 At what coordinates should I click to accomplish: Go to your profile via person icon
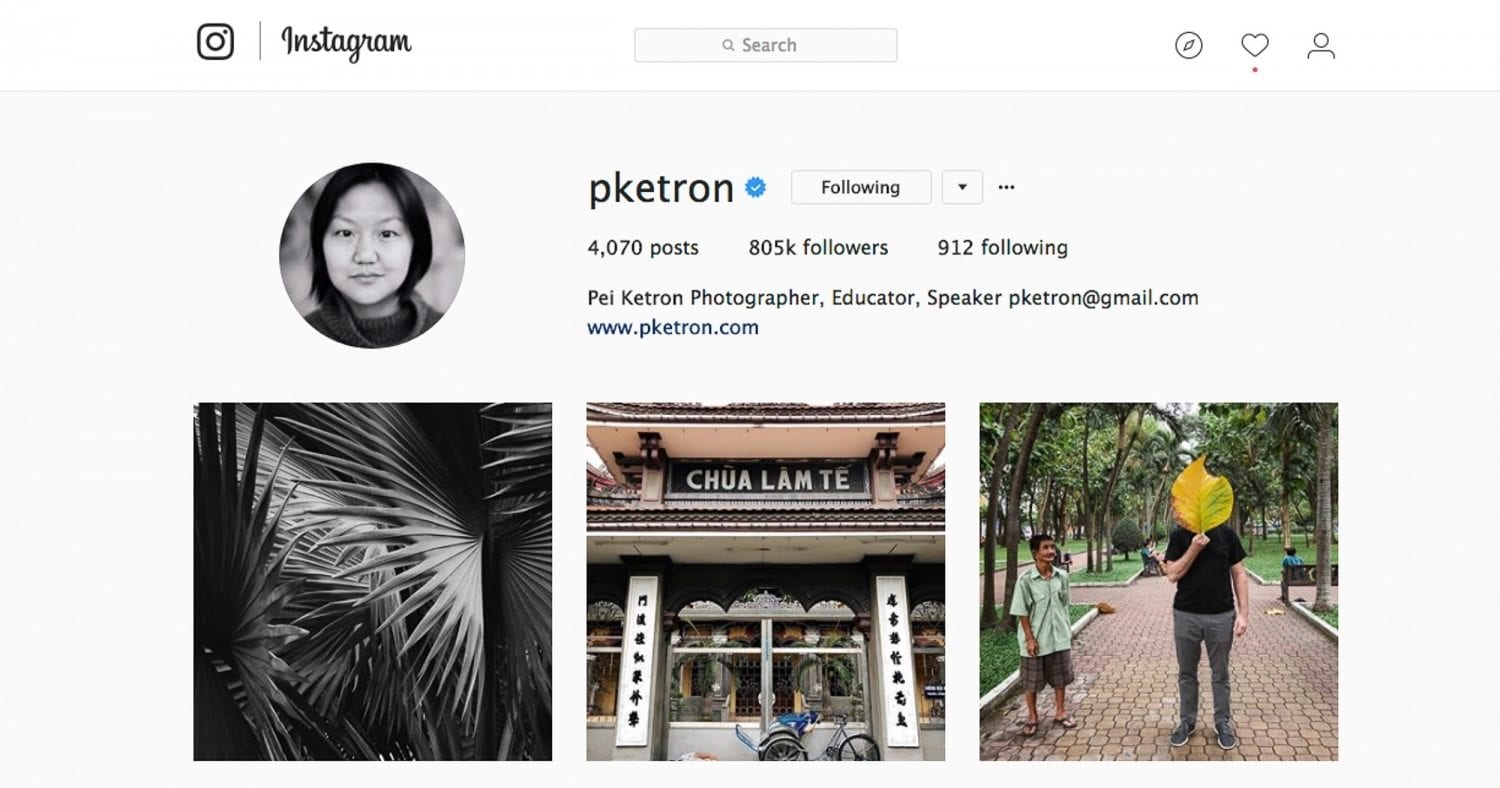click(1321, 45)
